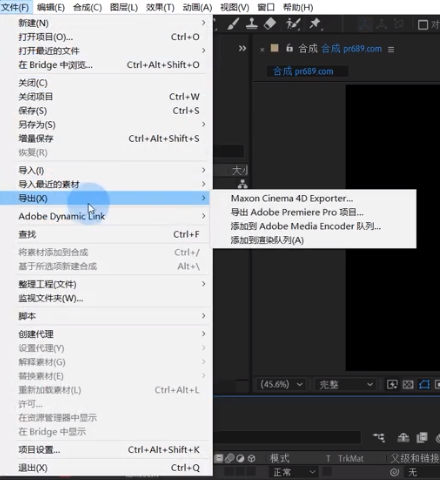Open the 效果(T) menu
This screenshot has width=440, height=480.
160,7
